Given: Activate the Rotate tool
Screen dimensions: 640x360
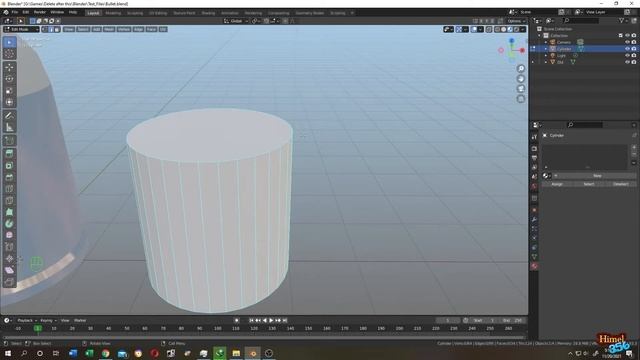Looking at the screenshot, I should point(9,79).
